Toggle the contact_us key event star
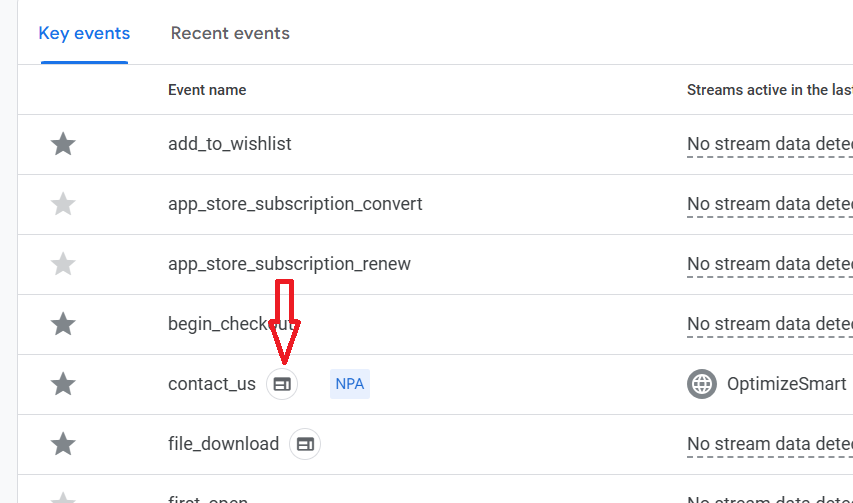Image resolution: width=853 pixels, height=503 pixels. 63,384
